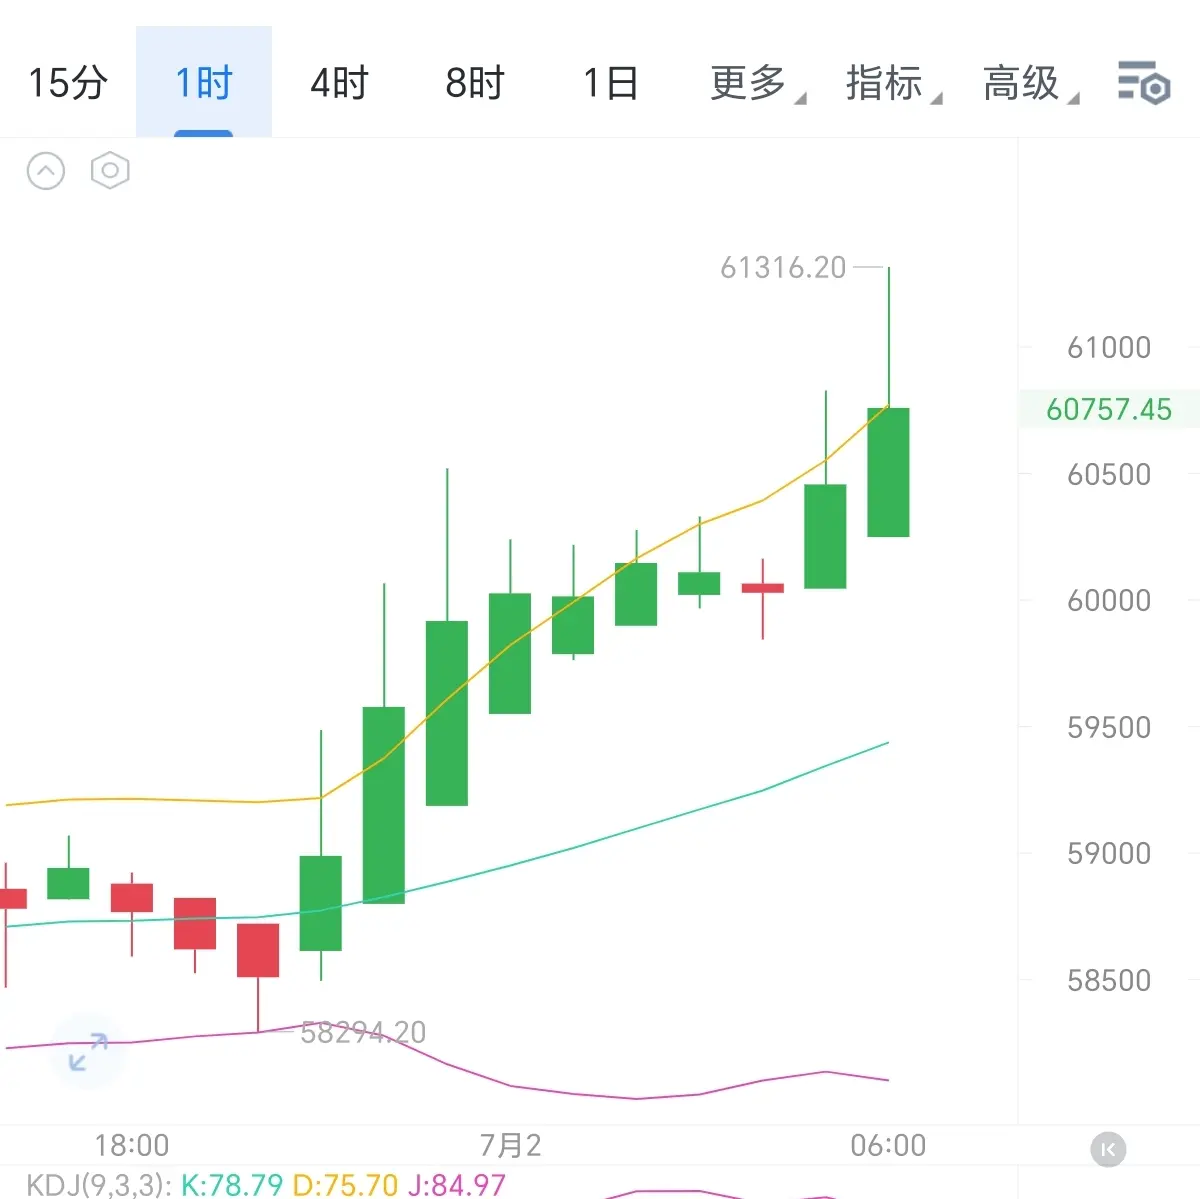Click the 60500 price axis label
1200x1199 pixels.
coord(1109,474)
